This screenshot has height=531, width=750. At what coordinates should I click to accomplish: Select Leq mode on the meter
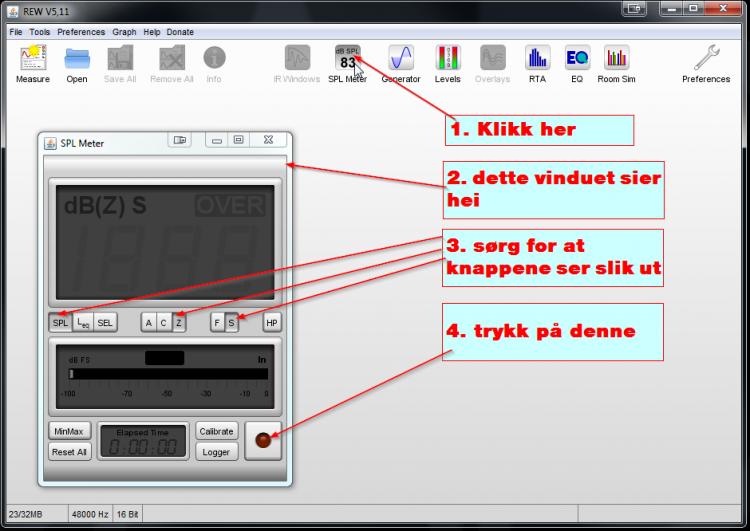(x=83, y=323)
